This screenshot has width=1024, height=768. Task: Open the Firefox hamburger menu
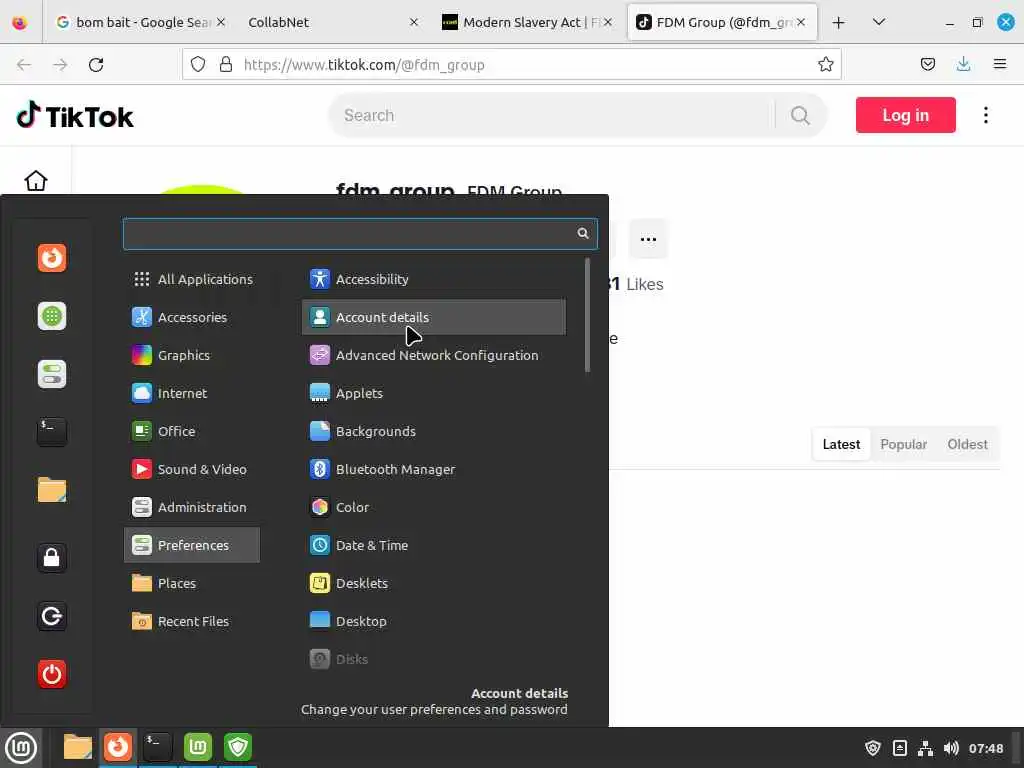999,64
